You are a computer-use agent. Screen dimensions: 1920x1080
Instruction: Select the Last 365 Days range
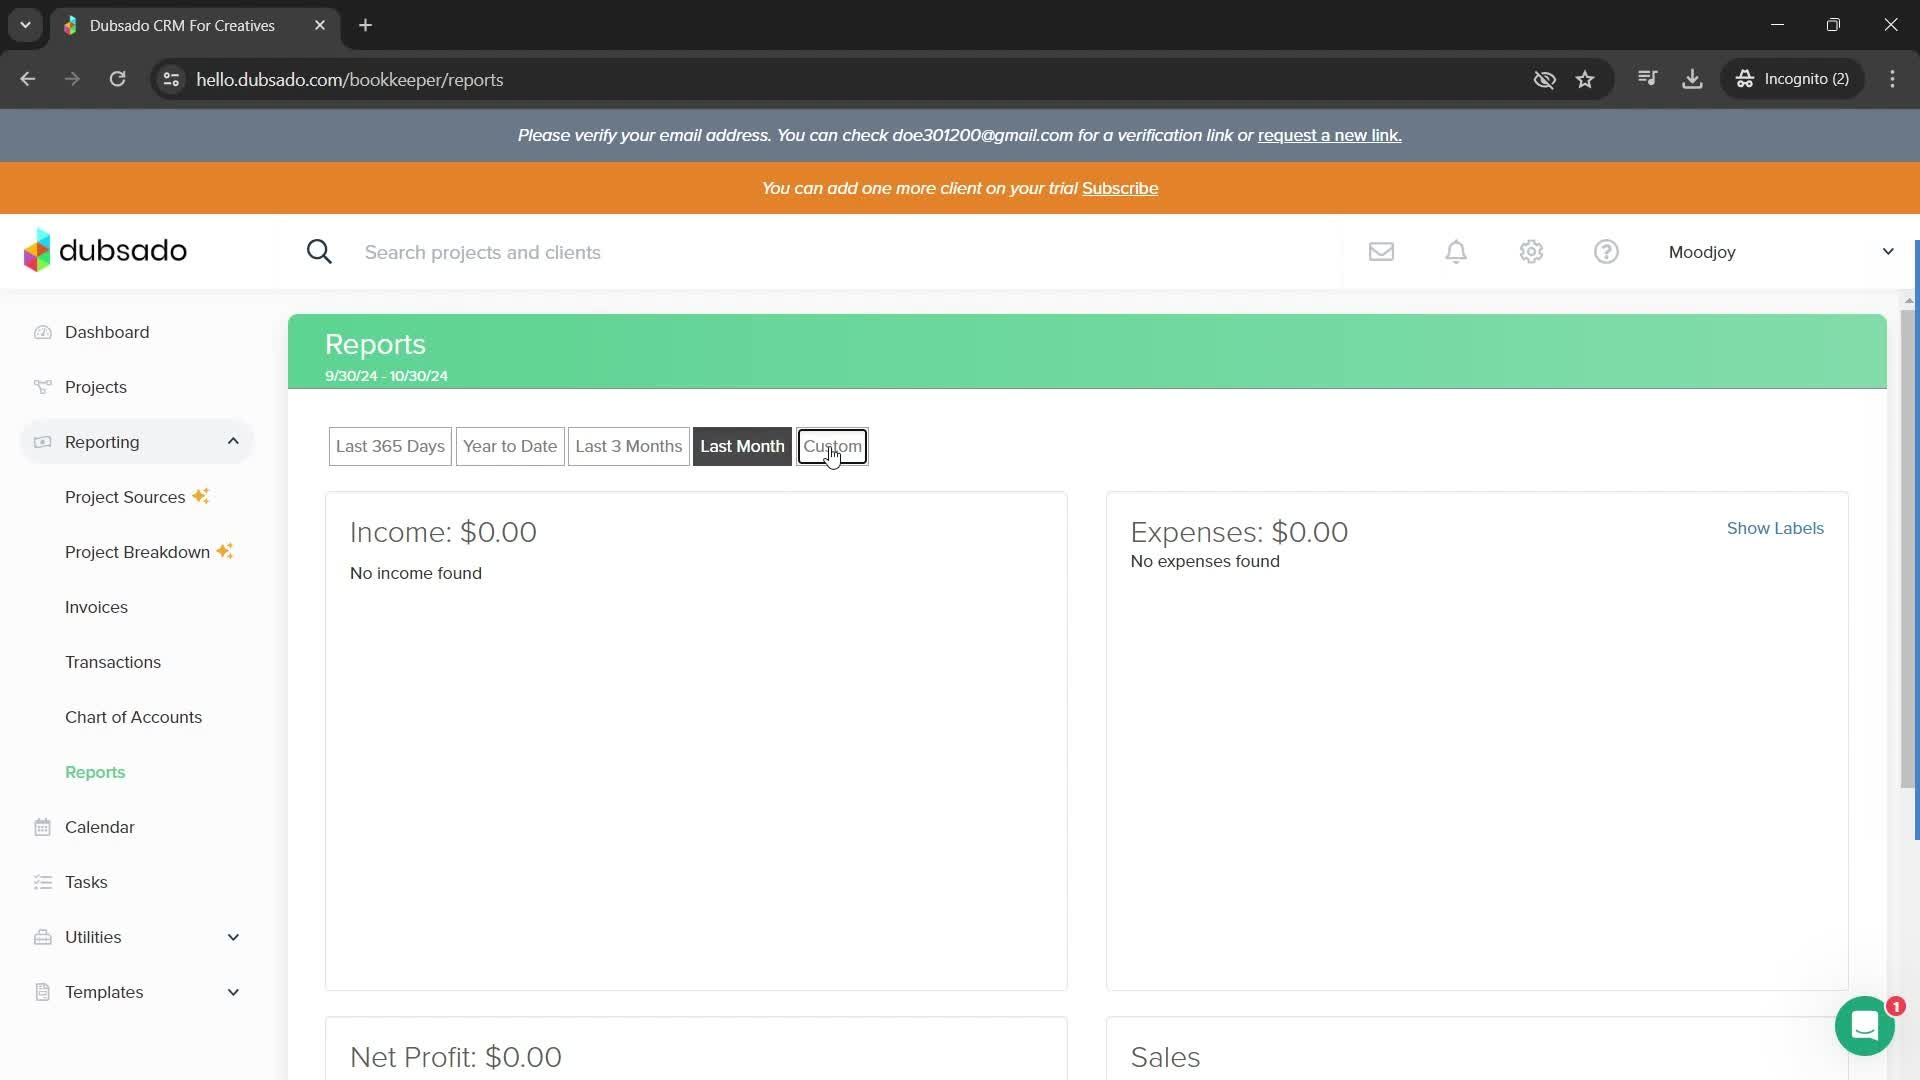tap(390, 446)
